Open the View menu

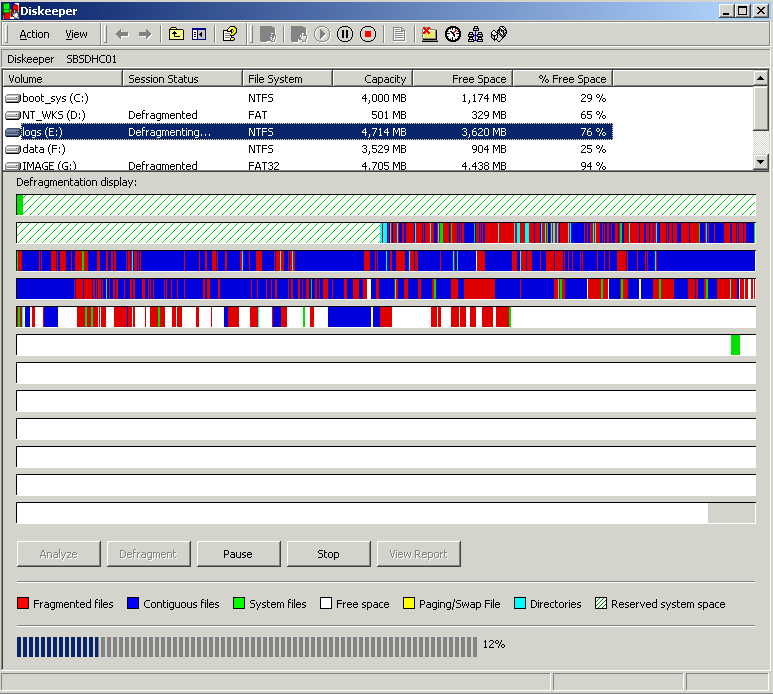pyautogui.click(x=76, y=35)
